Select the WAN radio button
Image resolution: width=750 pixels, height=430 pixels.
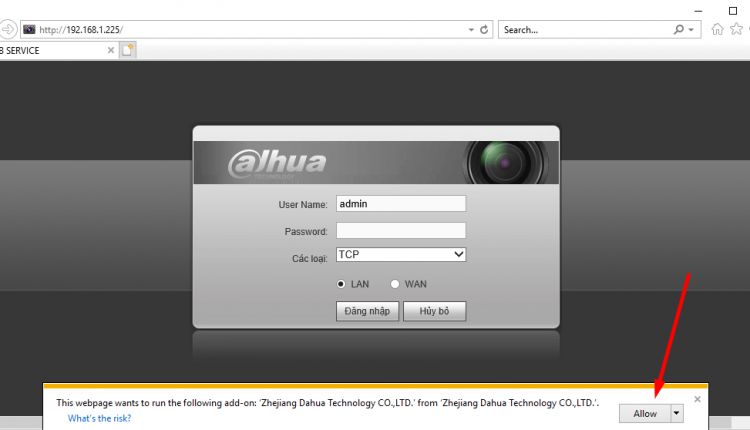(x=395, y=284)
